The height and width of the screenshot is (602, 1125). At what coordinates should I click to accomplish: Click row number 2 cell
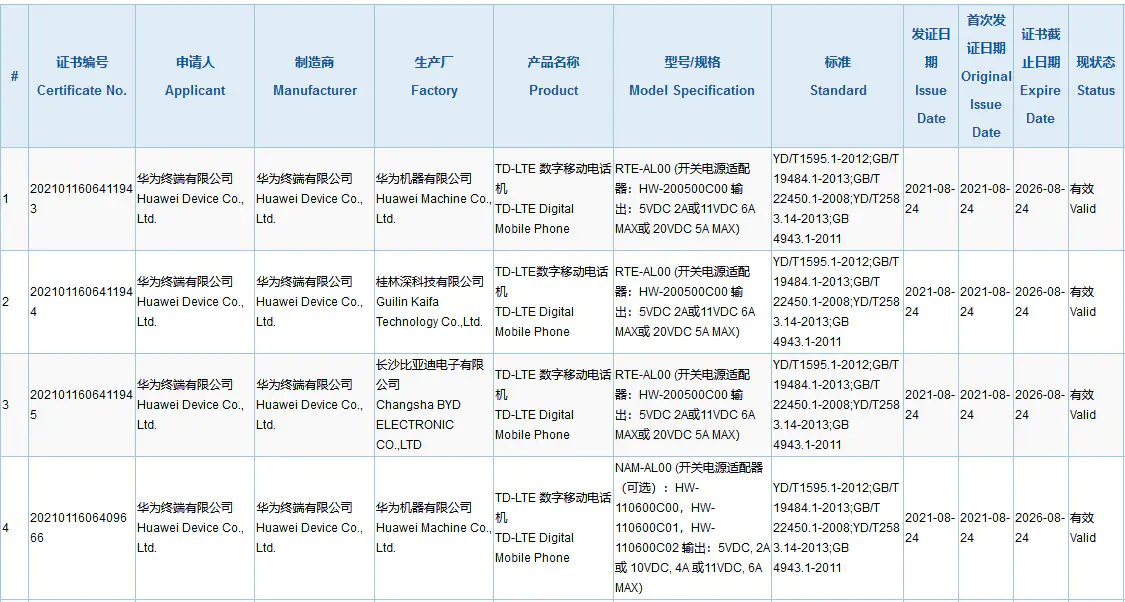tap(14, 302)
